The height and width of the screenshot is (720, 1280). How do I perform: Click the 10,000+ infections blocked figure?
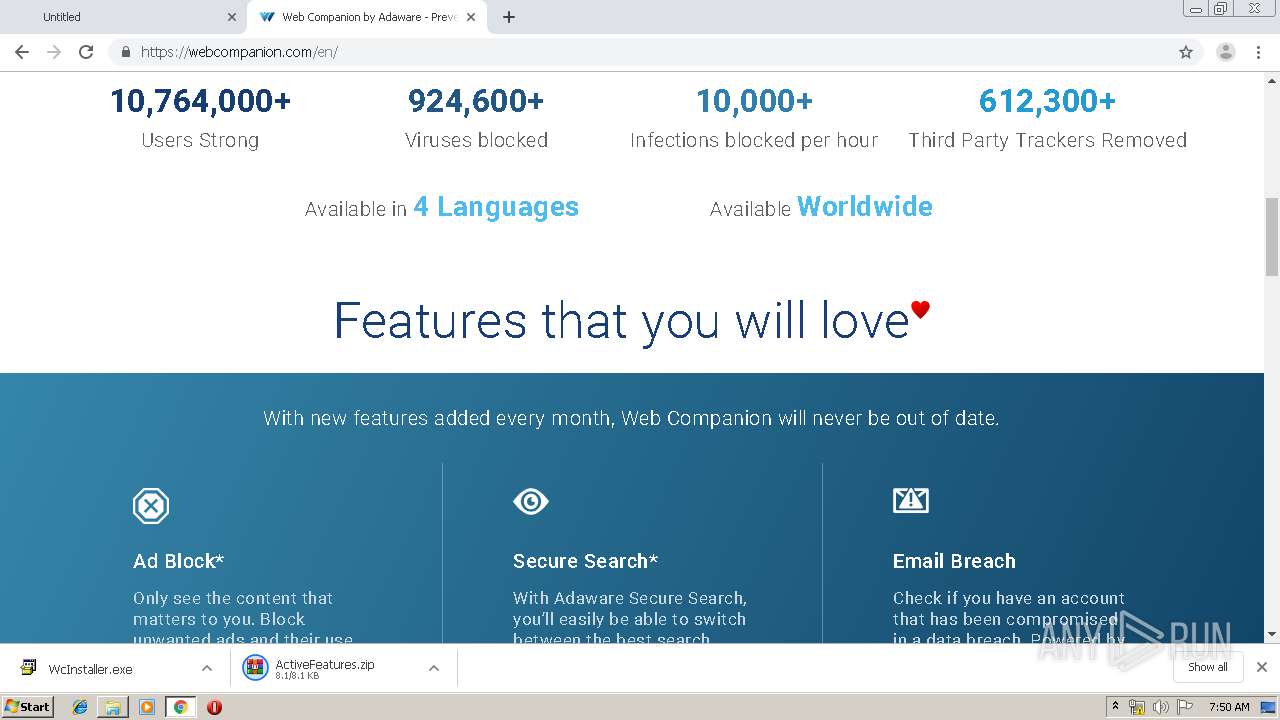754,100
